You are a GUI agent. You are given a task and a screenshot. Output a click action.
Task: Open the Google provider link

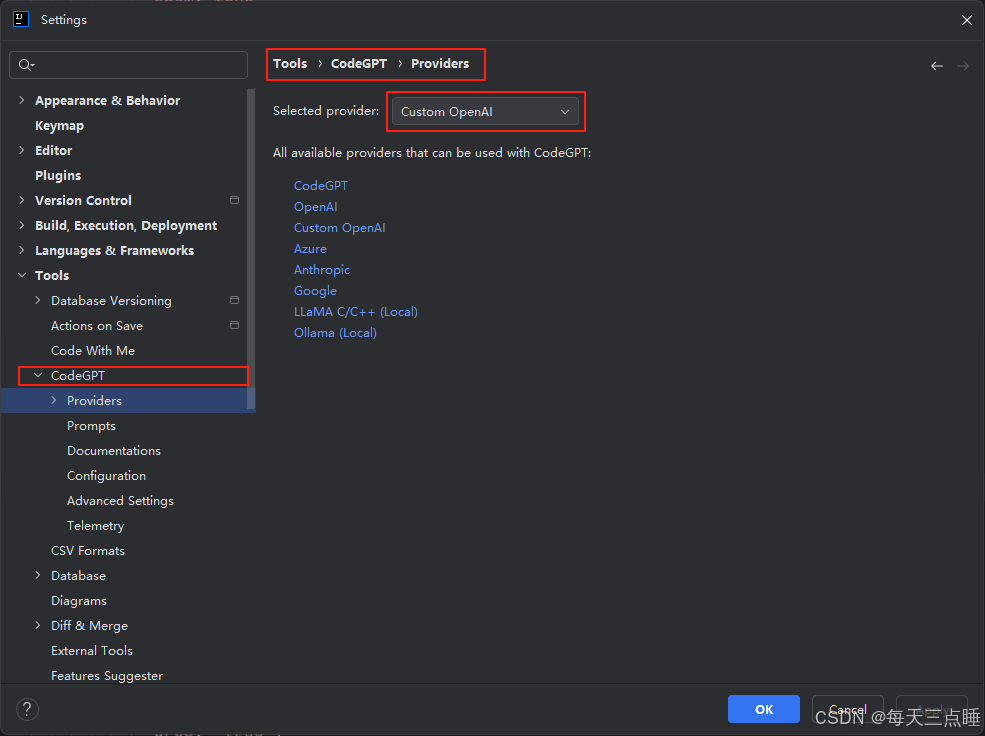coord(315,291)
